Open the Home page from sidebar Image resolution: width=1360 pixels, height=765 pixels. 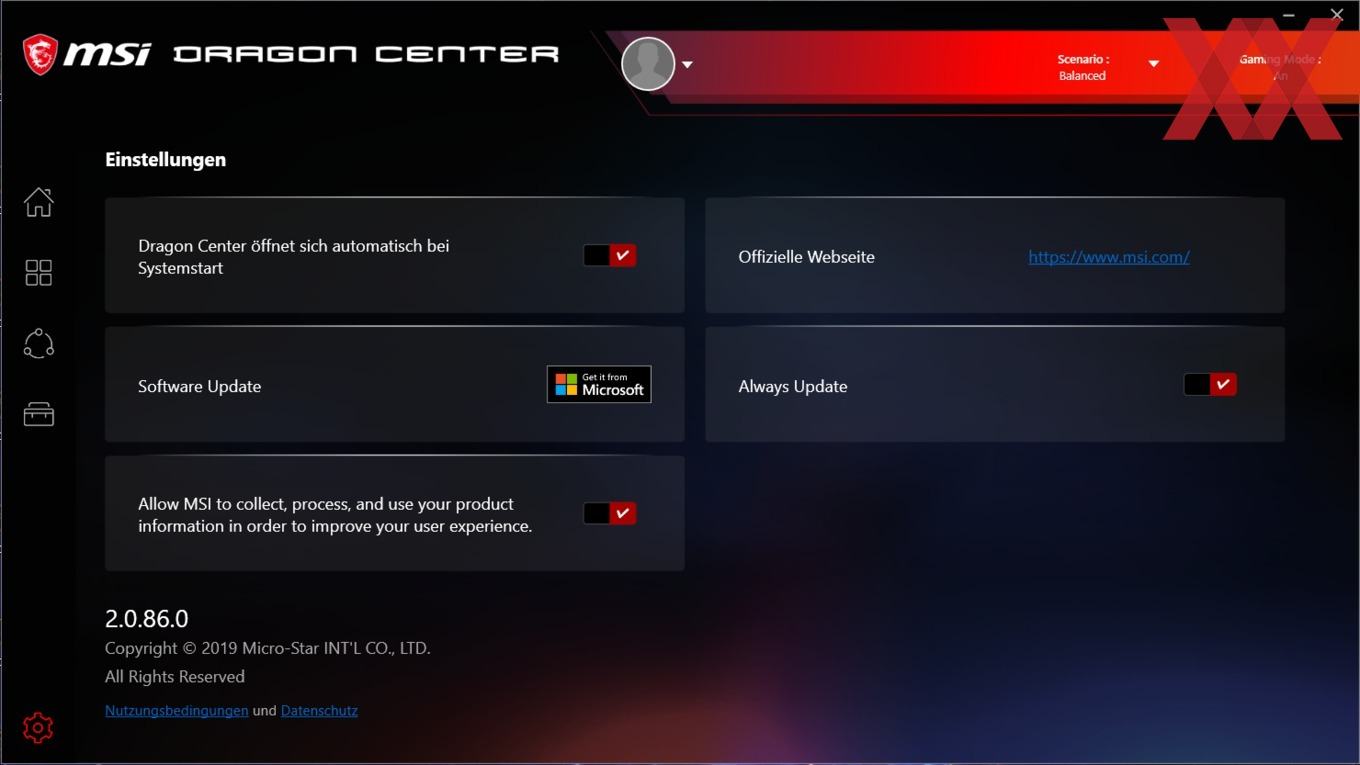(x=39, y=202)
